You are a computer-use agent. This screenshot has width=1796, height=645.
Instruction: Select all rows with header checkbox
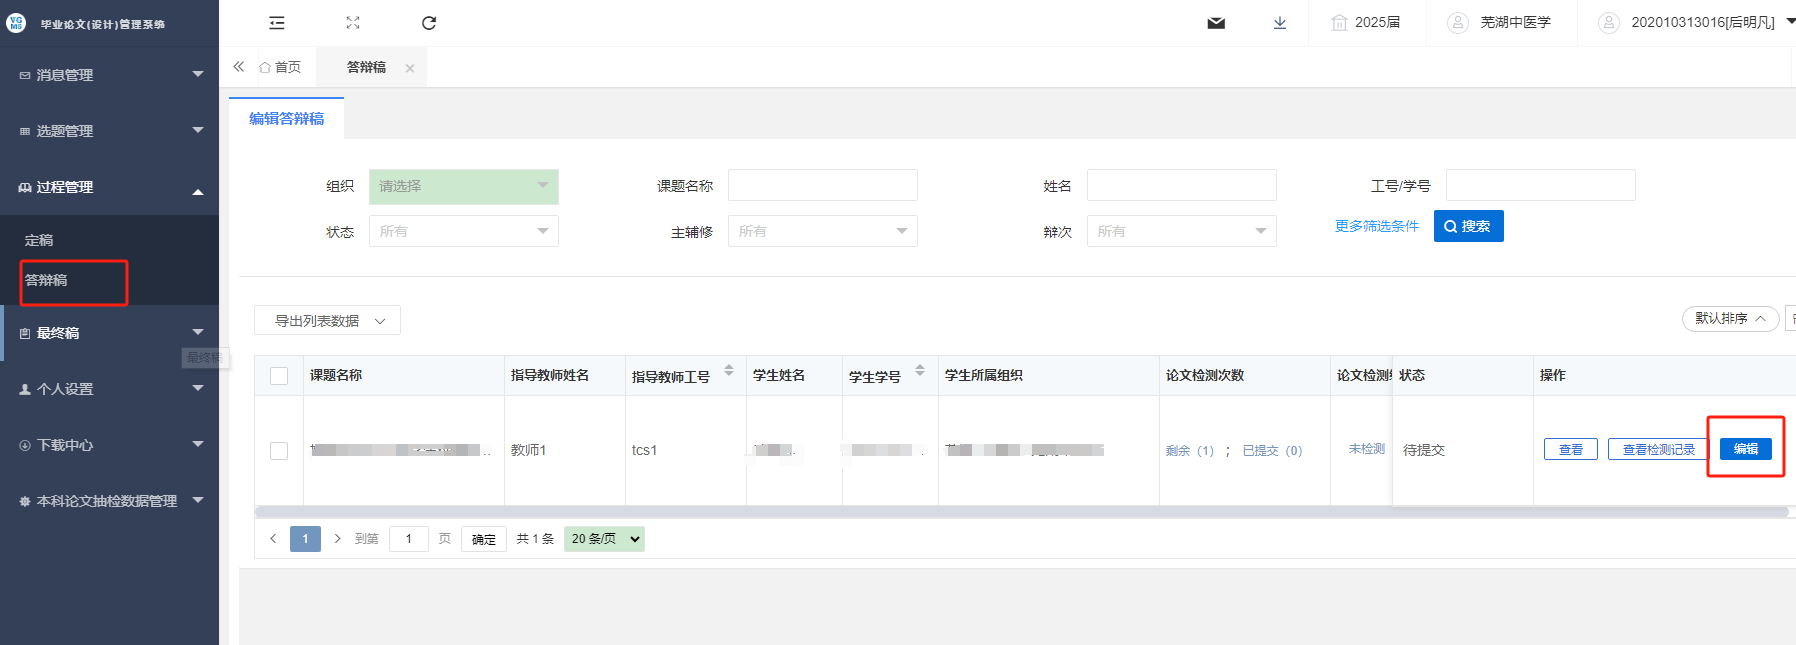[279, 376]
